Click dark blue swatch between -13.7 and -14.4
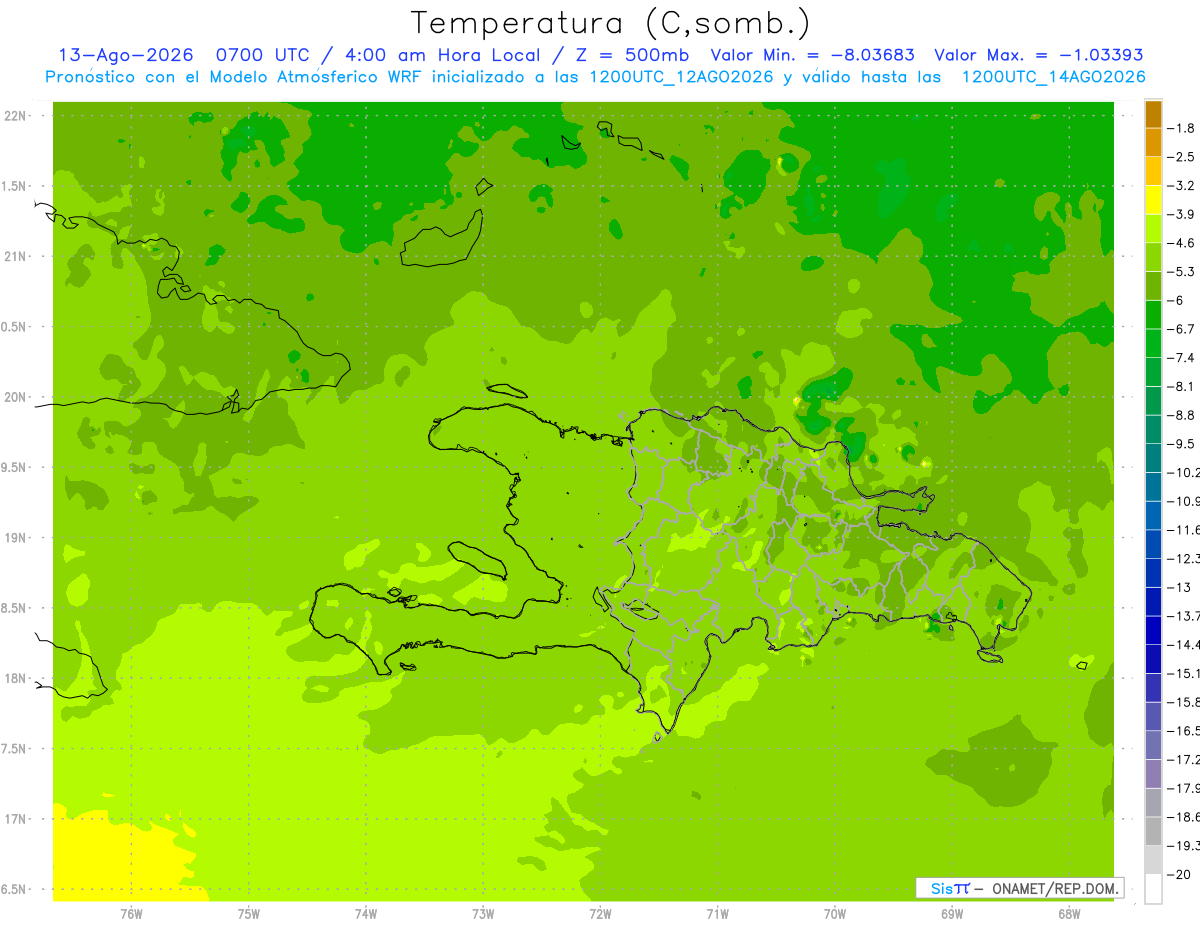 1153,630
